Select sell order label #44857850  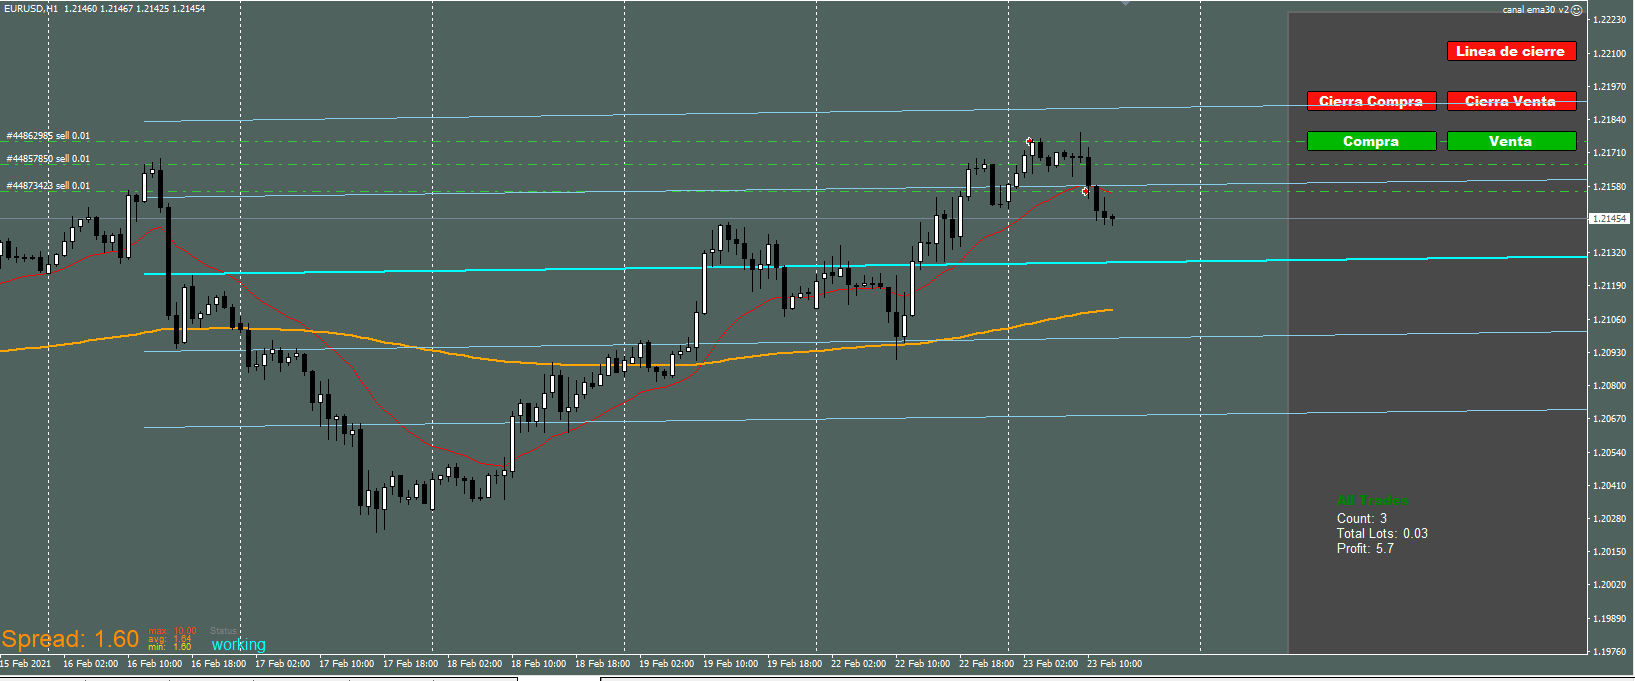[x=48, y=159]
